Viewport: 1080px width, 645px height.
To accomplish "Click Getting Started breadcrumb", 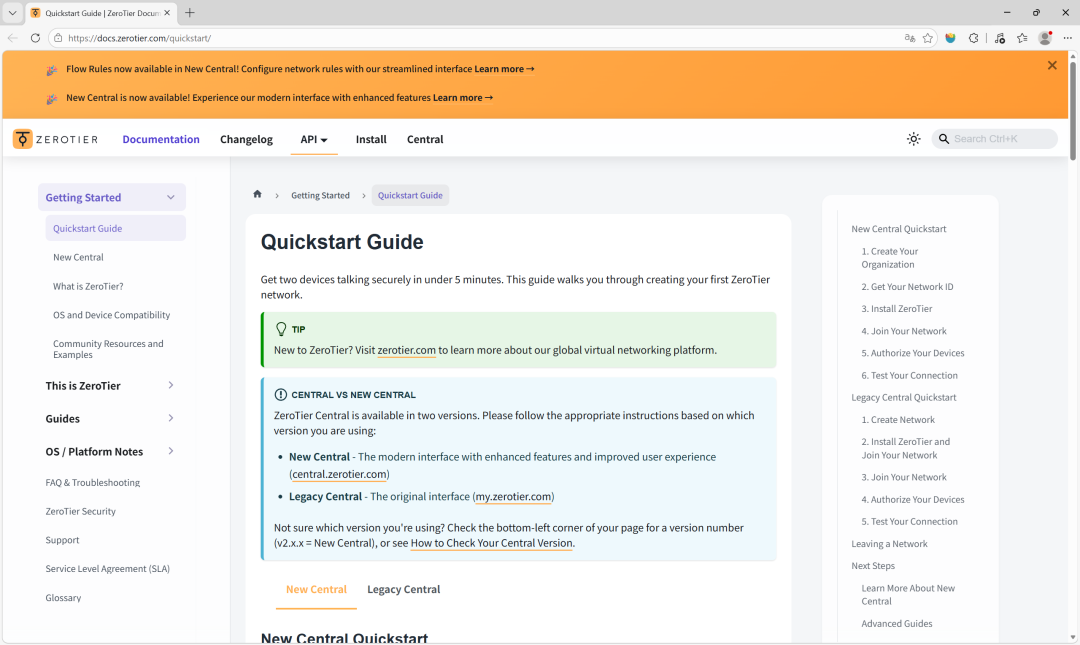I will coord(320,195).
